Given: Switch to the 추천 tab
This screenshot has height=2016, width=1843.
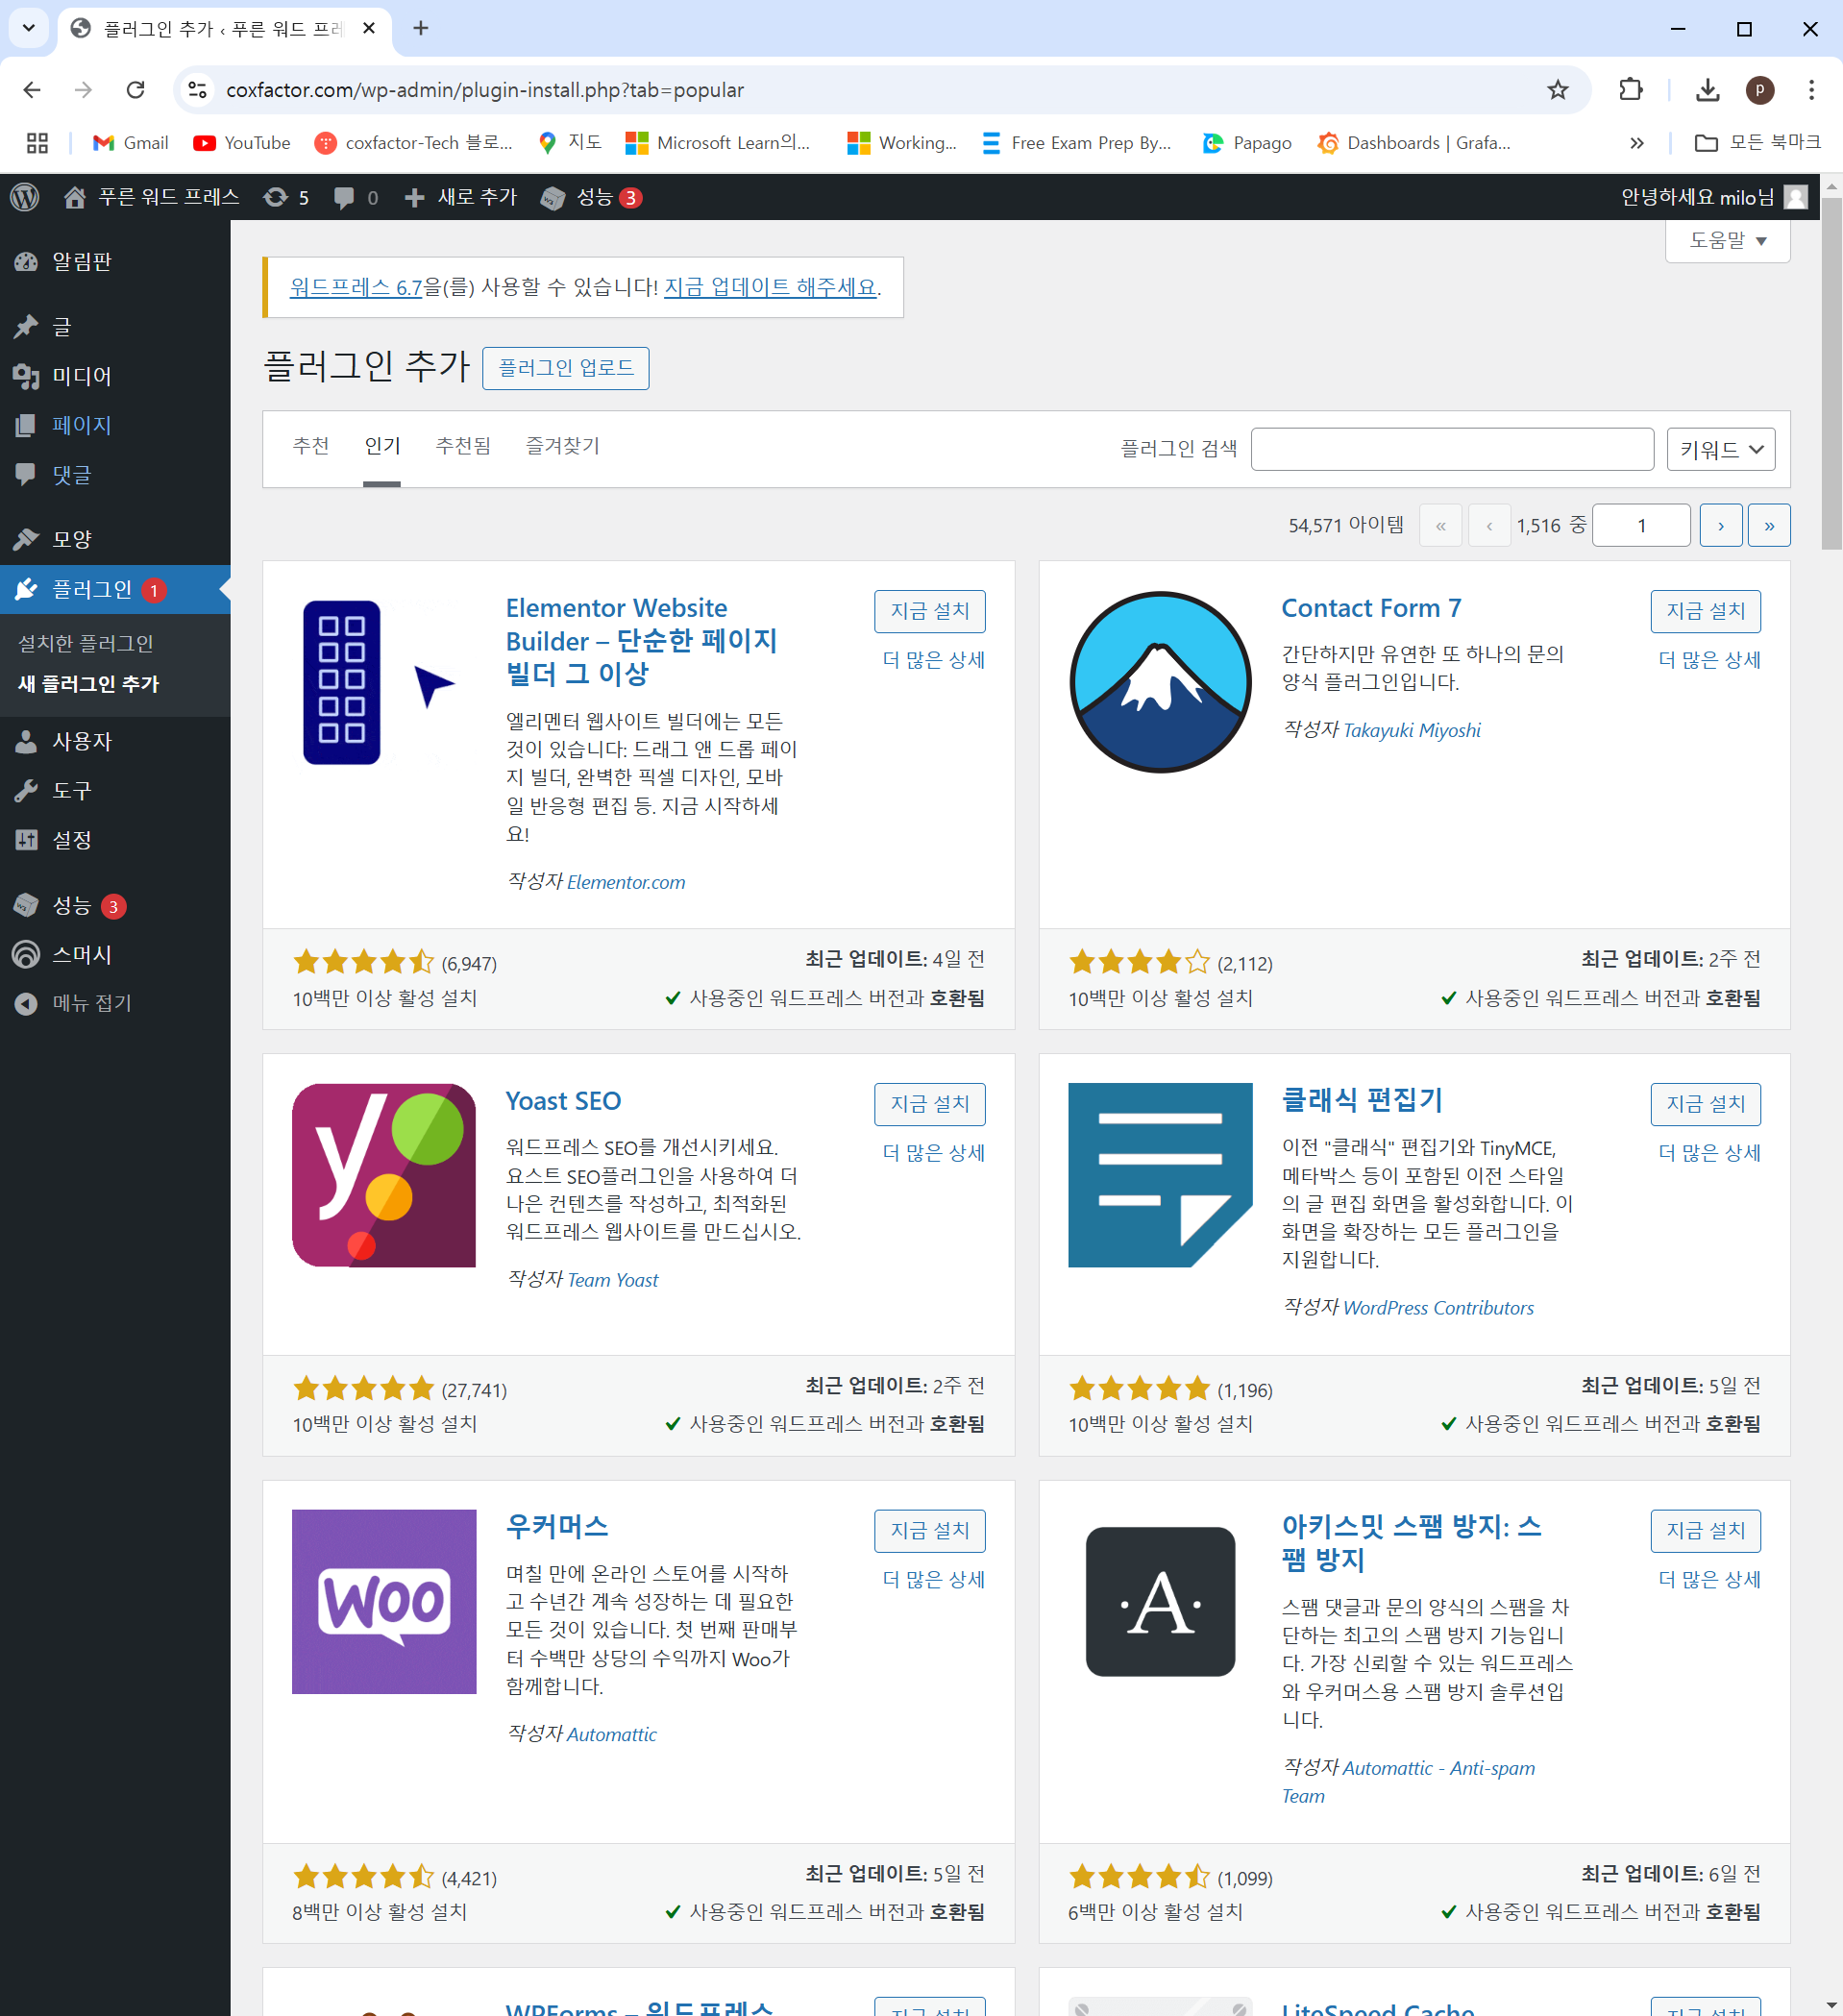Looking at the screenshot, I should (x=311, y=446).
